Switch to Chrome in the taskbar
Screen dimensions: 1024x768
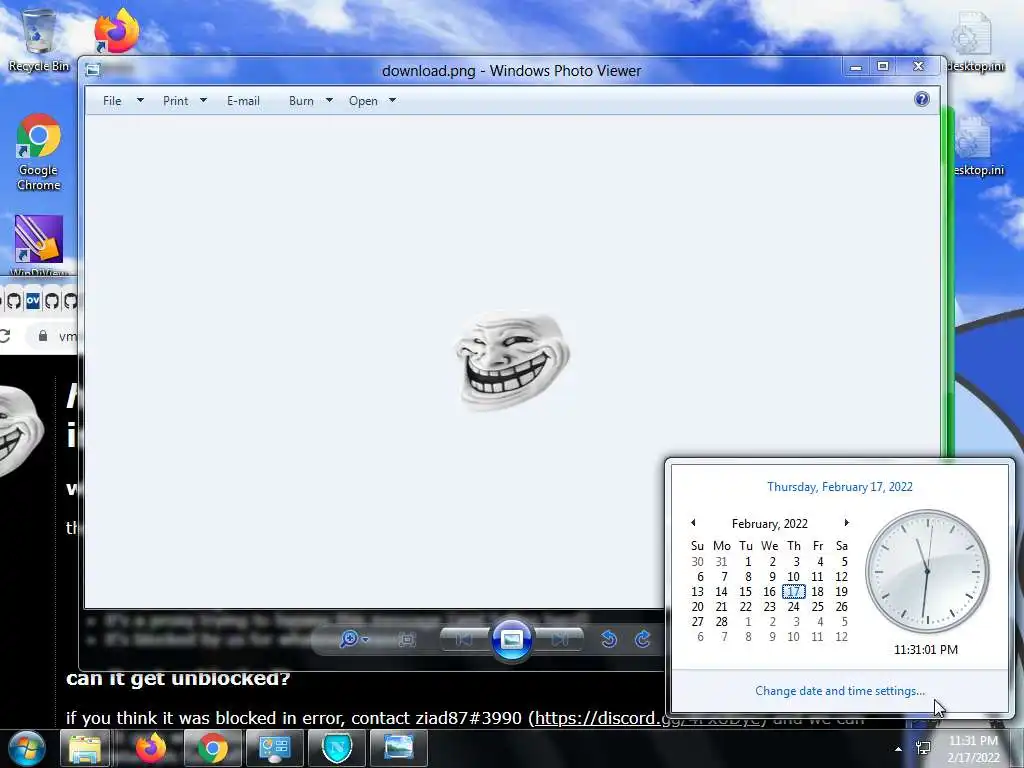213,748
